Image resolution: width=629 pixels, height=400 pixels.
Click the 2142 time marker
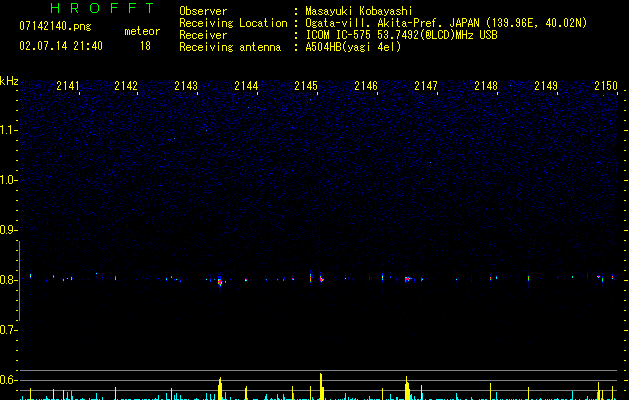pos(126,86)
